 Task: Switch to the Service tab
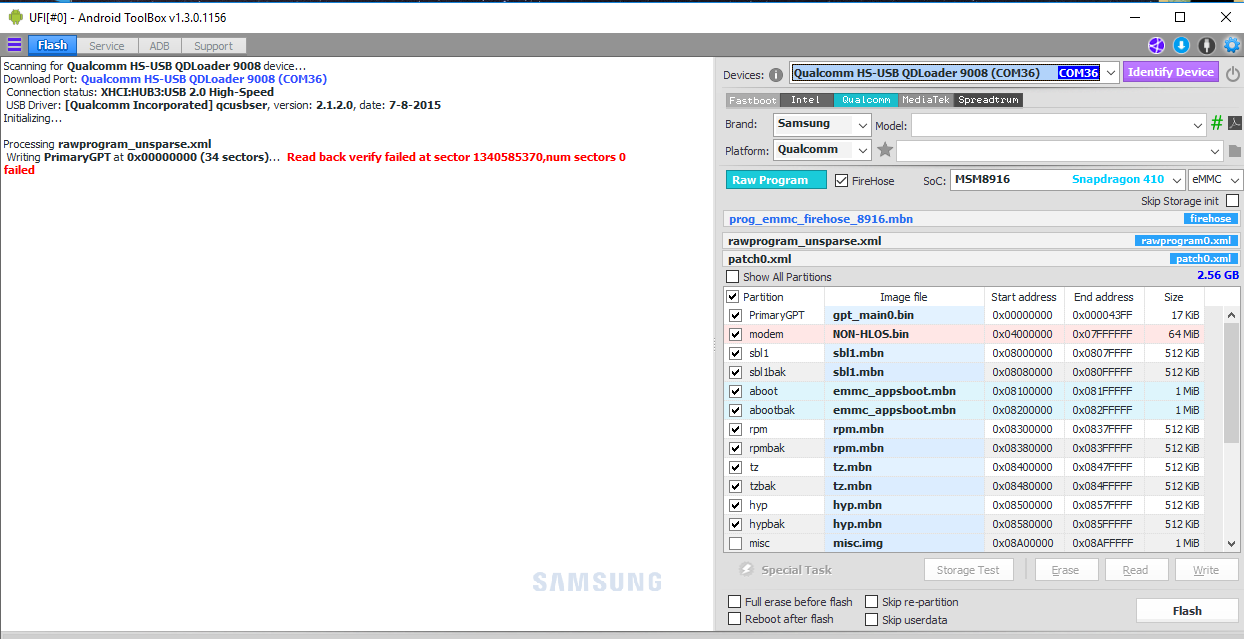(x=107, y=46)
